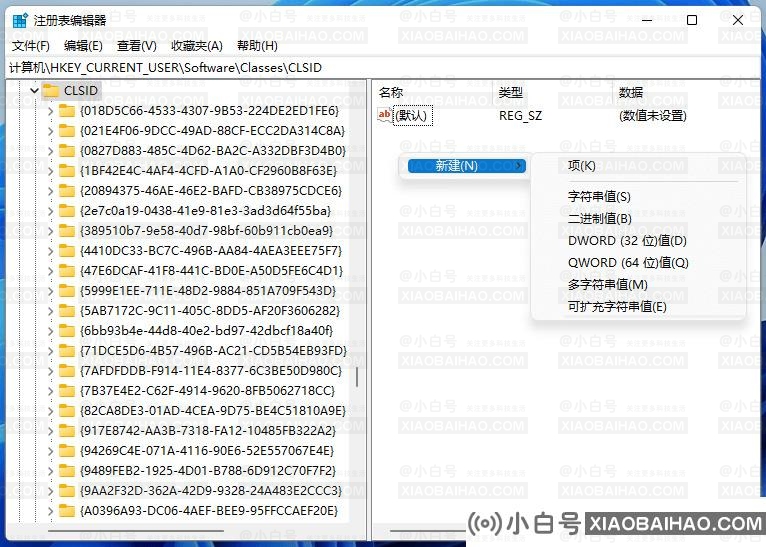
Task: Expand the {6bb93b4e-44d8-40e2-bd97-42dbcf18a40f} key
Action: (x=50, y=332)
